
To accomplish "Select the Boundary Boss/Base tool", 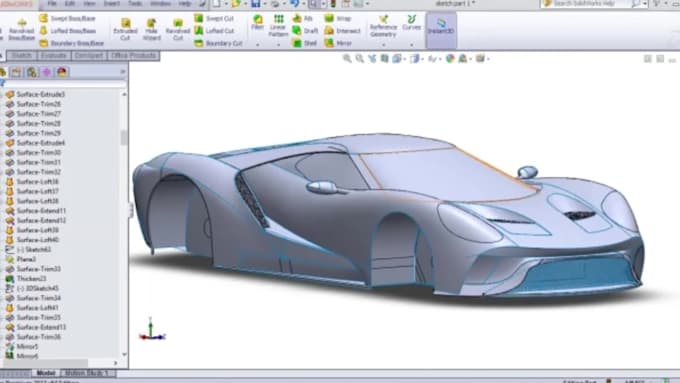I will [72, 43].
